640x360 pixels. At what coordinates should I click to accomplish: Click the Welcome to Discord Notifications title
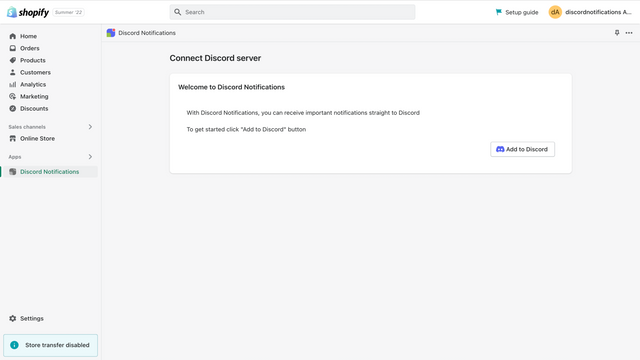point(231,87)
